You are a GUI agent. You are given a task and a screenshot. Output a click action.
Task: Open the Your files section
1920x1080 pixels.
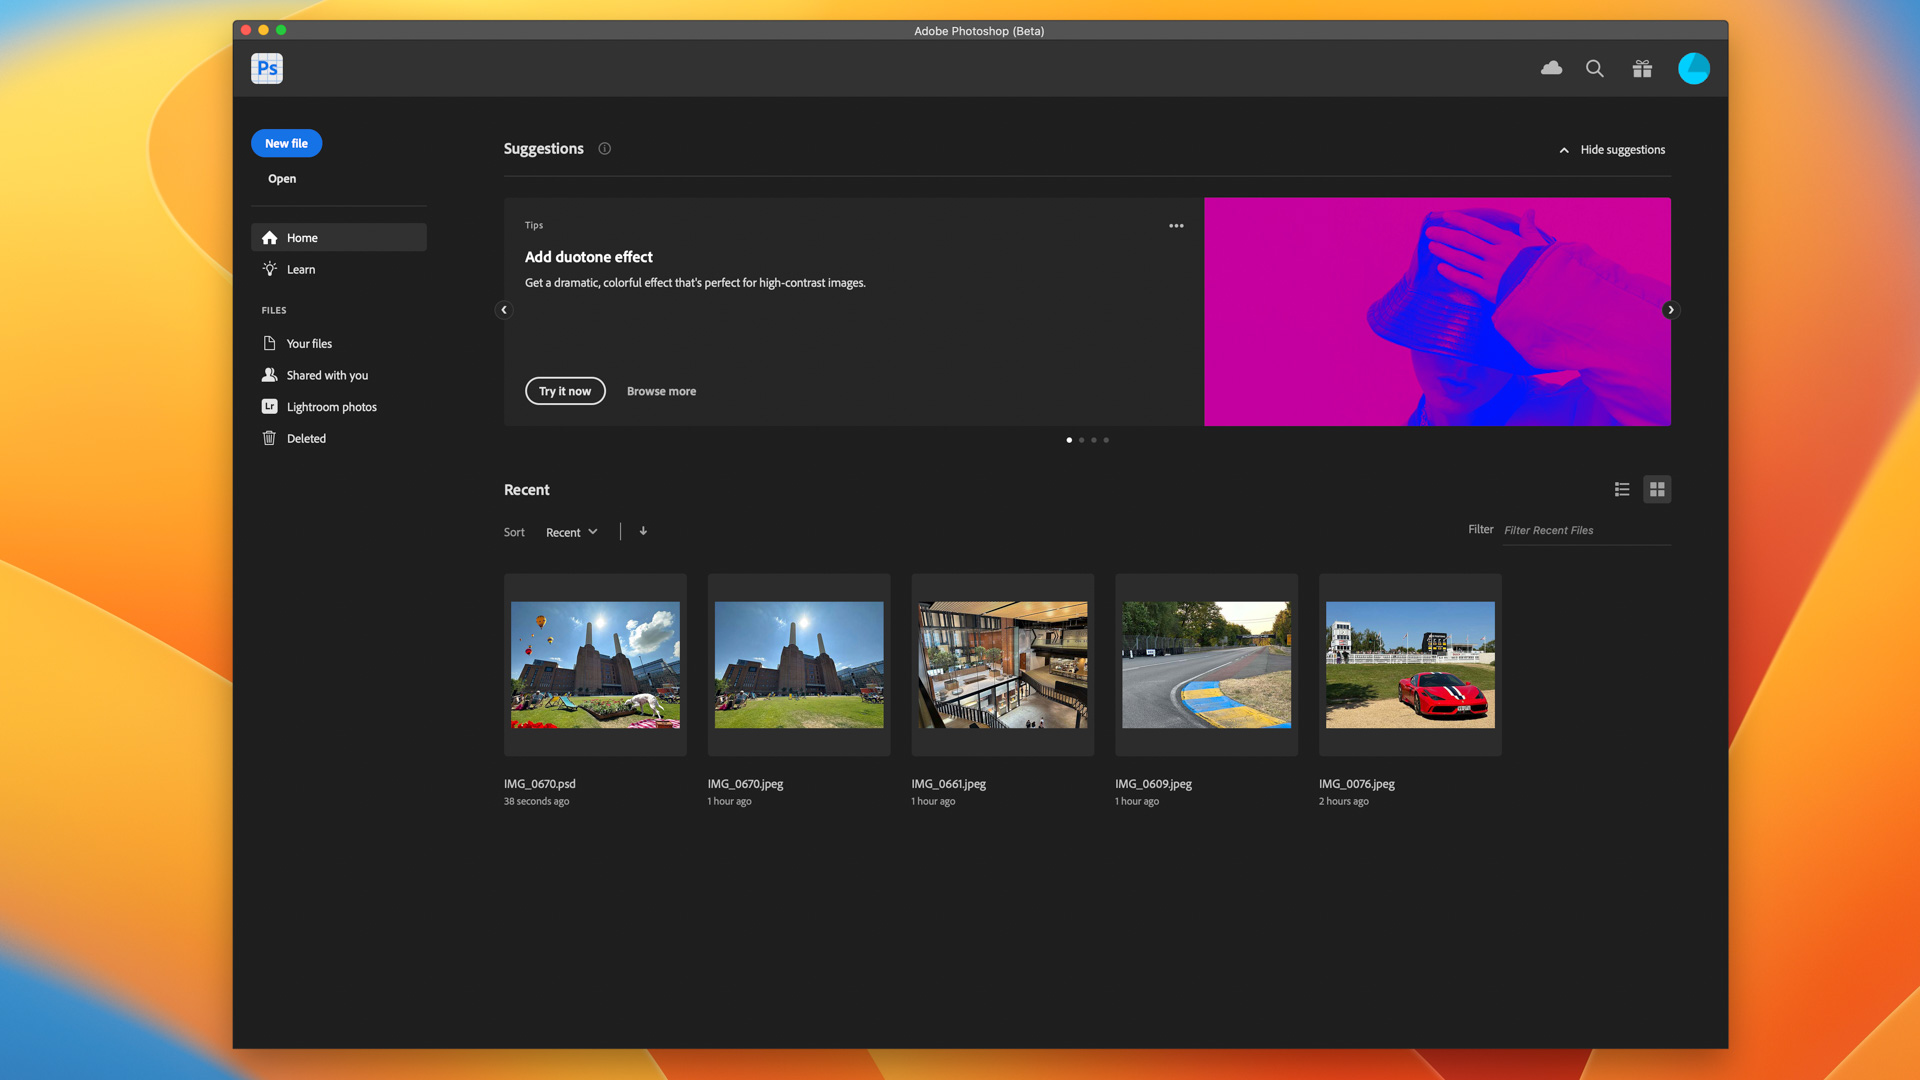click(x=307, y=343)
